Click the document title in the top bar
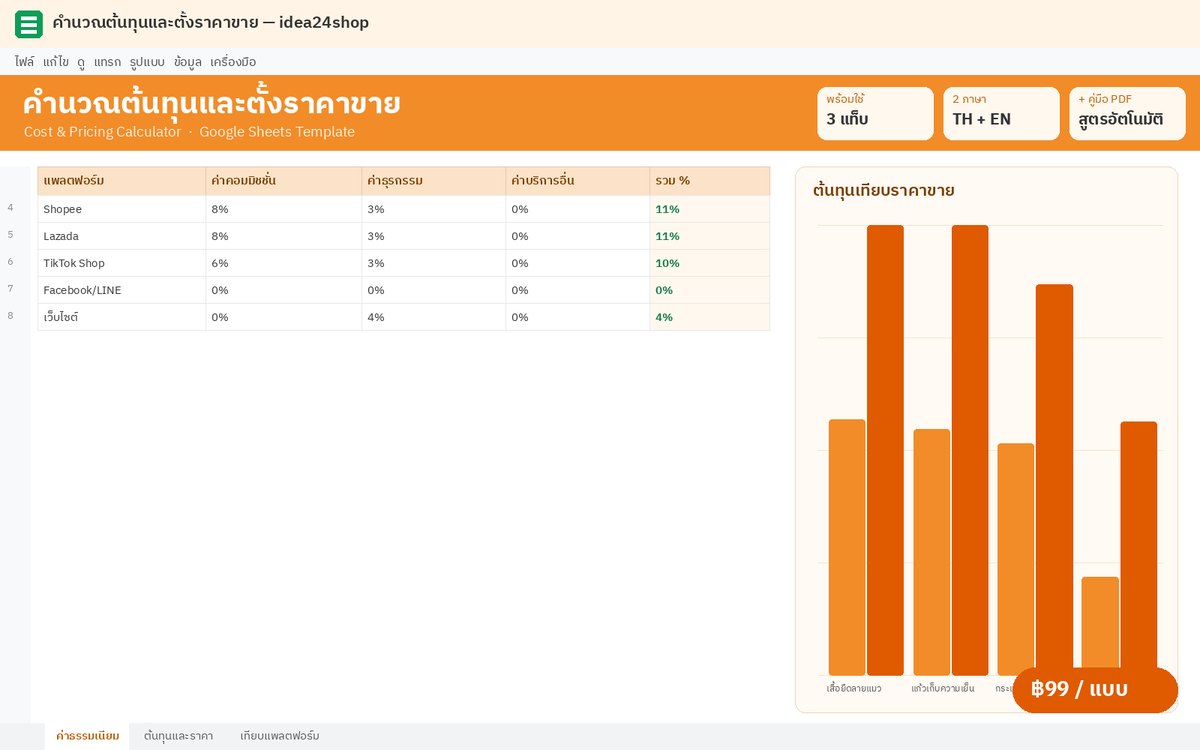This screenshot has height=750, width=1200. 211,22
